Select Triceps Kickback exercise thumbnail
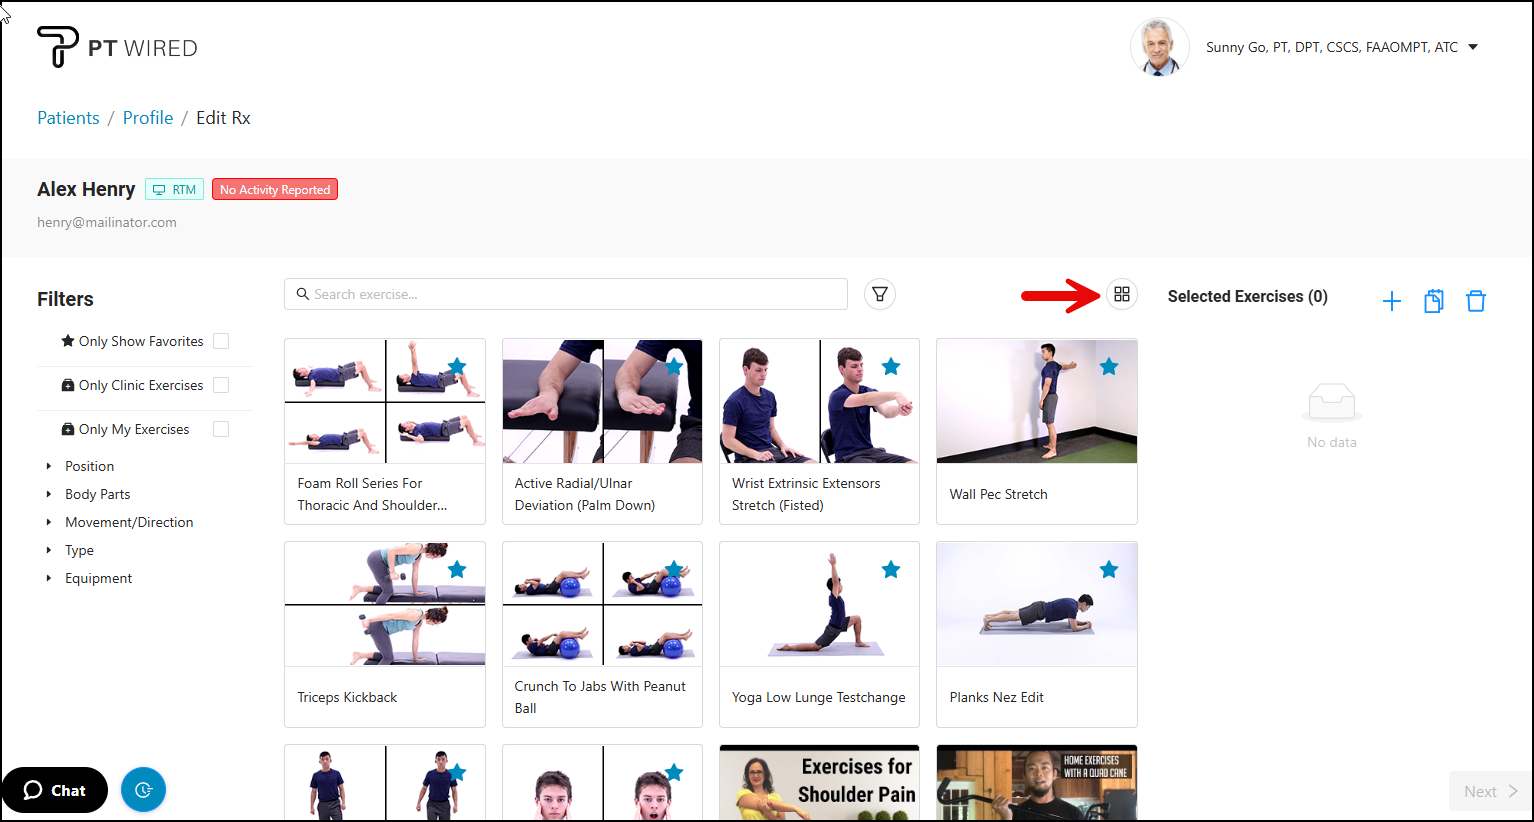Screen dimensions: 1534x822 click(385, 604)
